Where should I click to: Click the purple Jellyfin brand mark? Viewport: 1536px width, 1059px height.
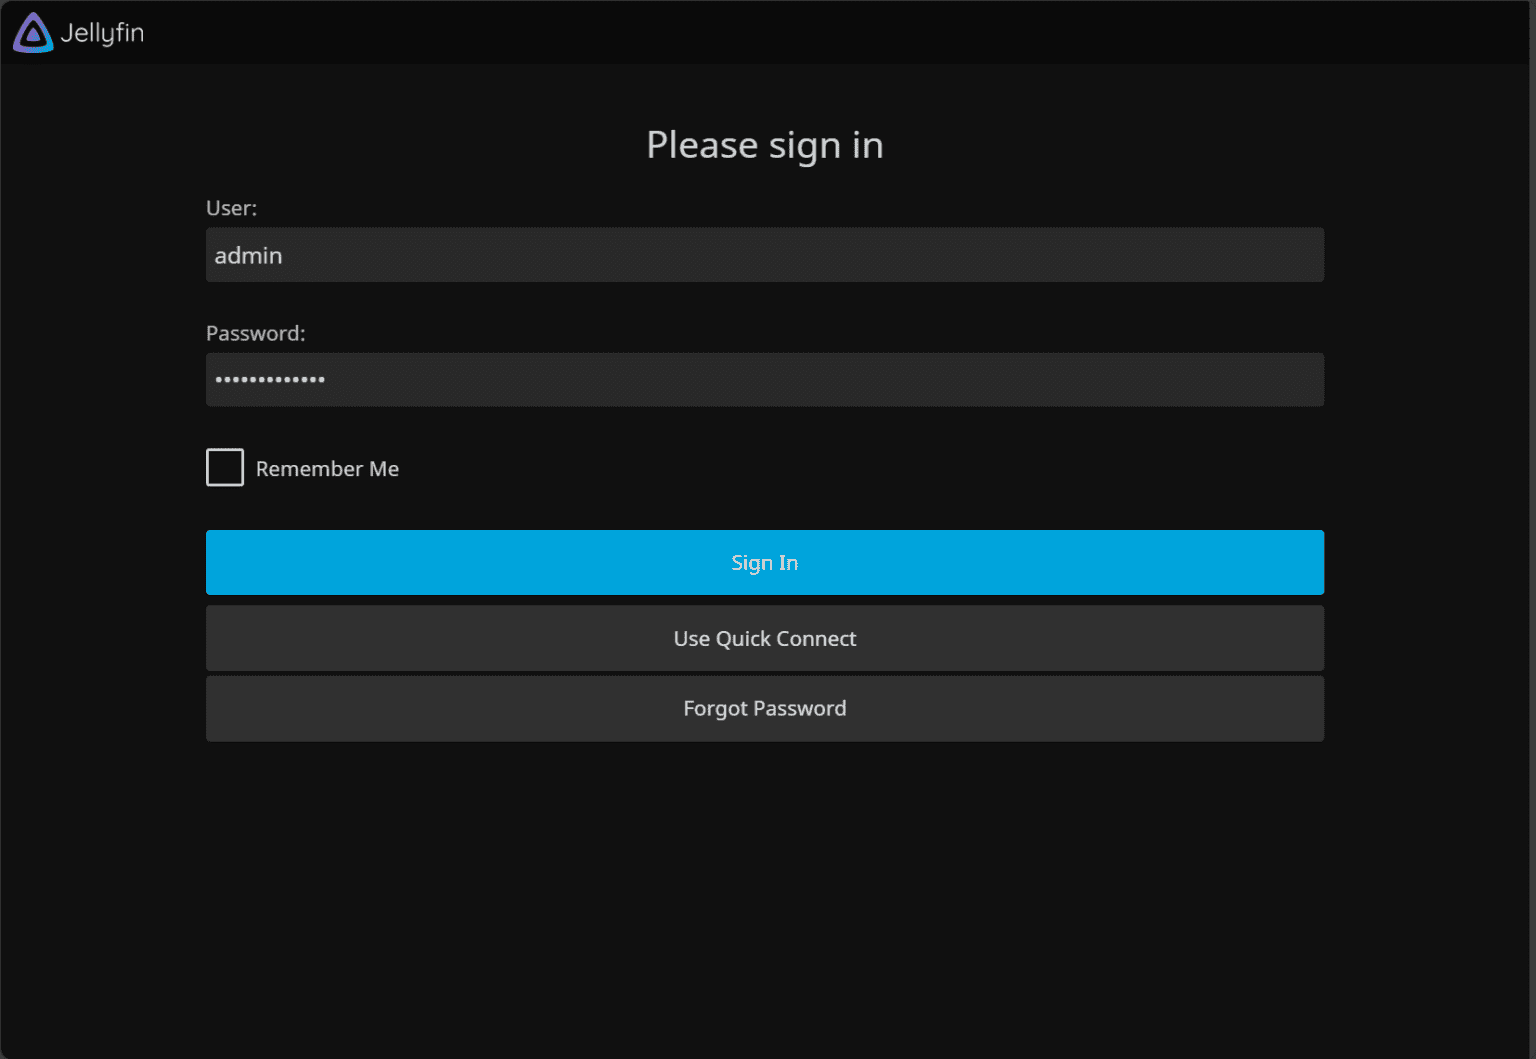[x=31, y=33]
